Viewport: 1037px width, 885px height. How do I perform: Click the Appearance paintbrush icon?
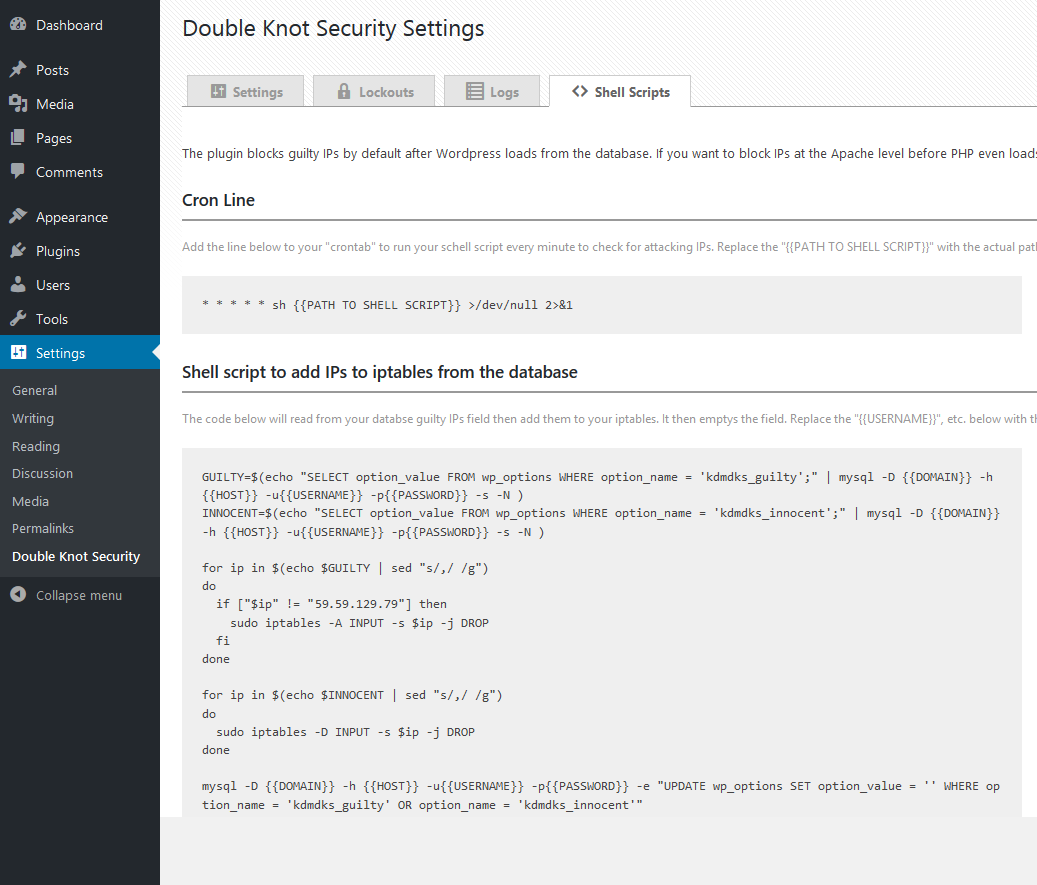(18, 217)
